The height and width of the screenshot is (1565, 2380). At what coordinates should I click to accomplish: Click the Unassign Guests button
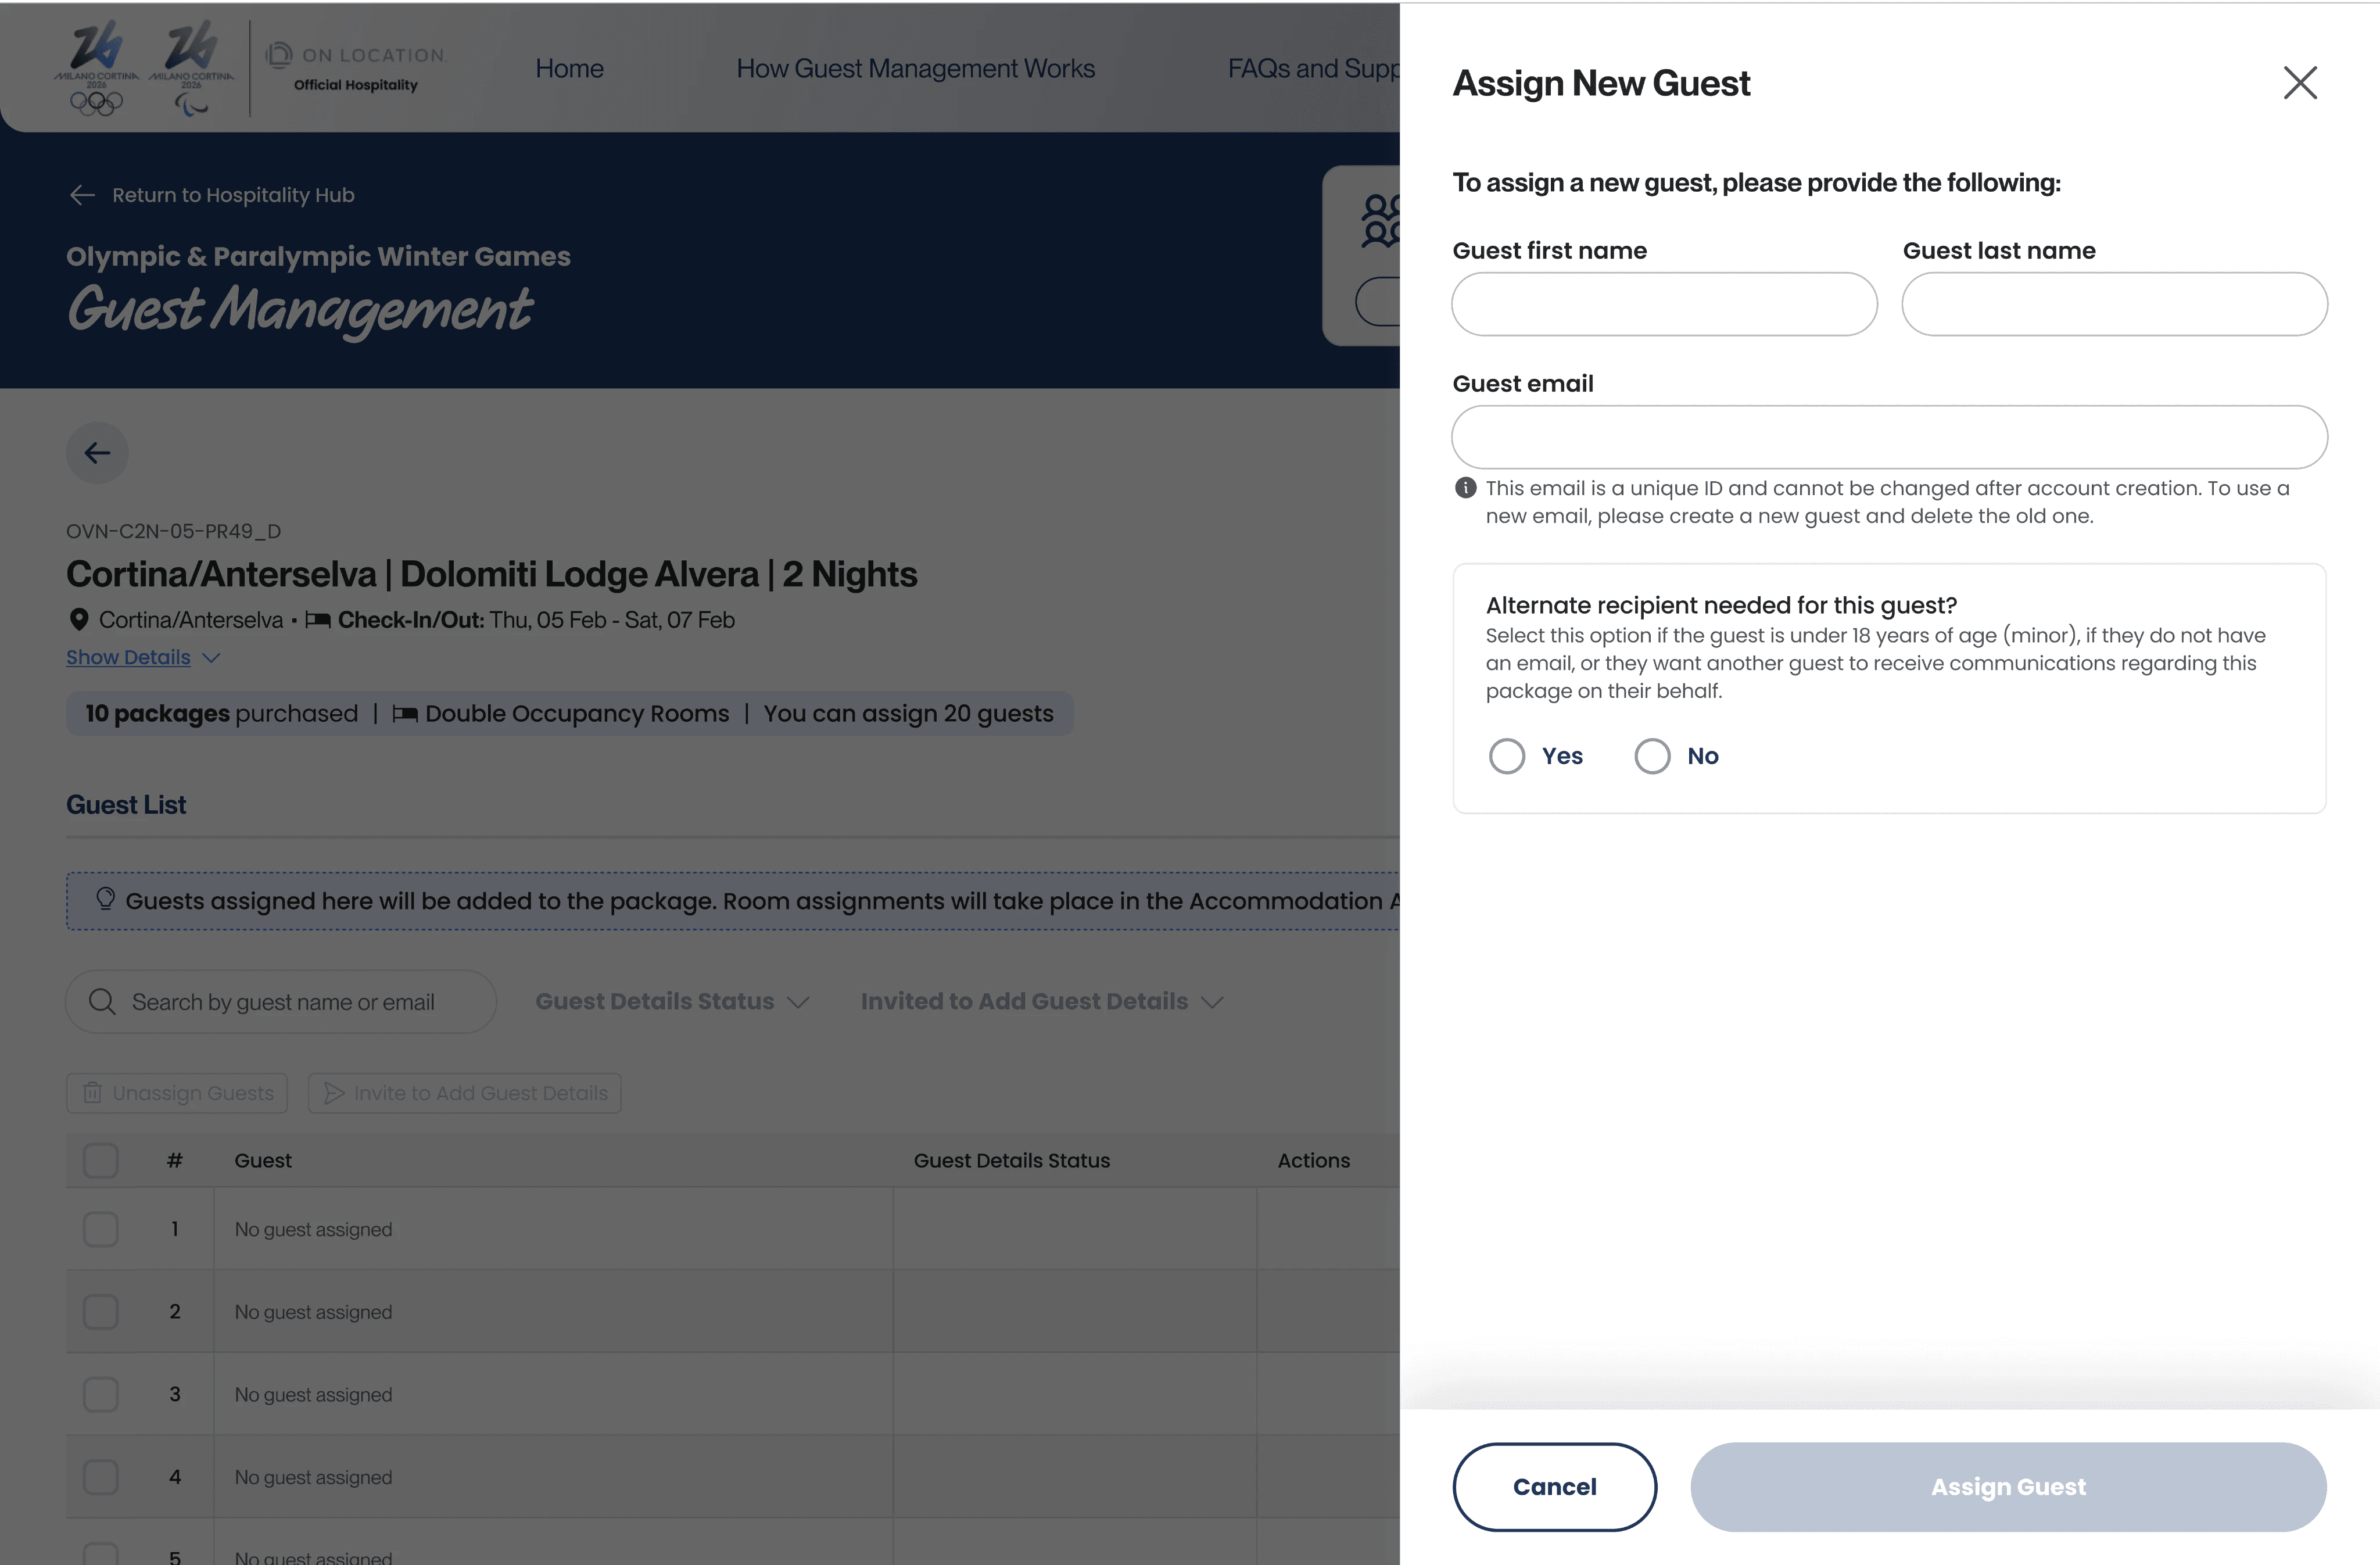click(x=177, y=1093)
